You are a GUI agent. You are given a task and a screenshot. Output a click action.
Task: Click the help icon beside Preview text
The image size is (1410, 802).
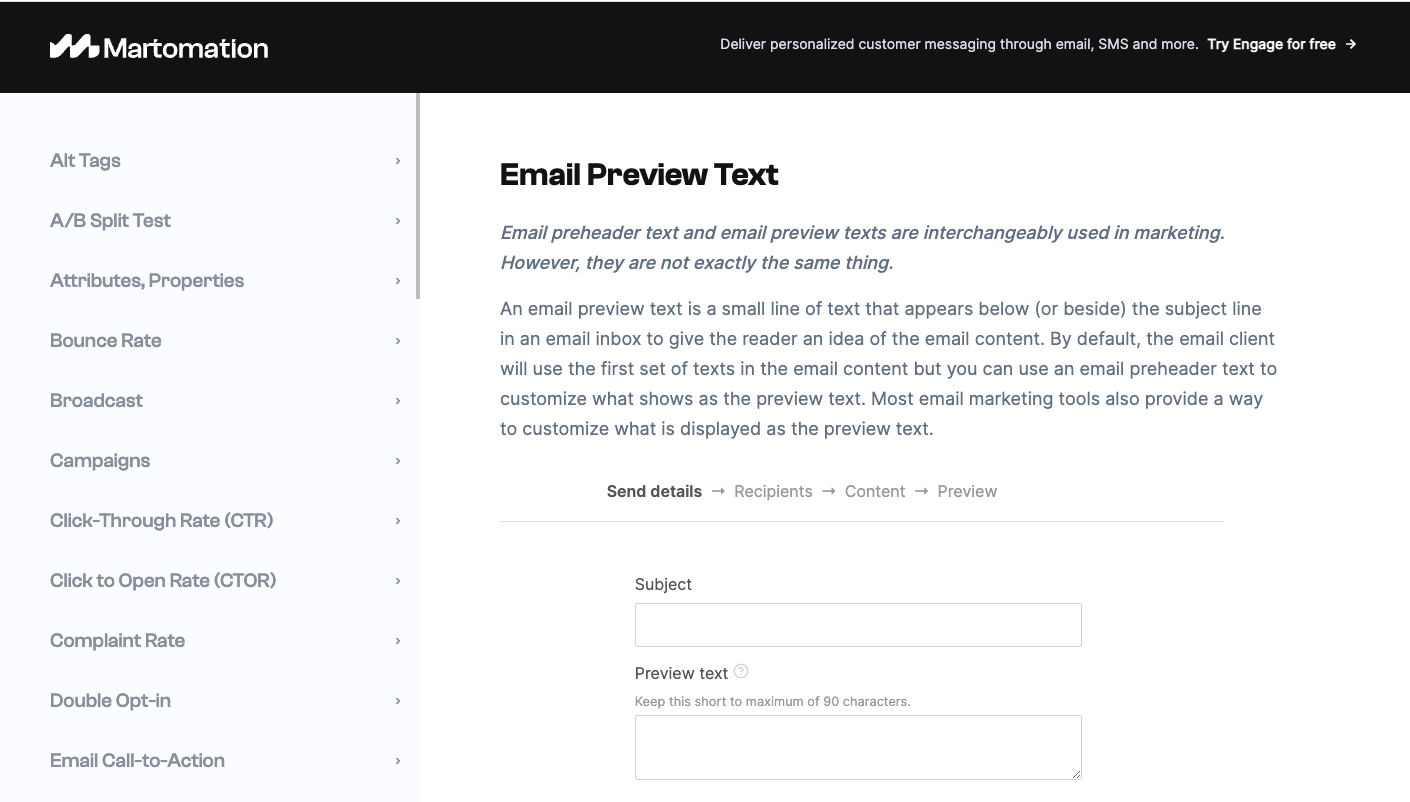coord(741,672)
